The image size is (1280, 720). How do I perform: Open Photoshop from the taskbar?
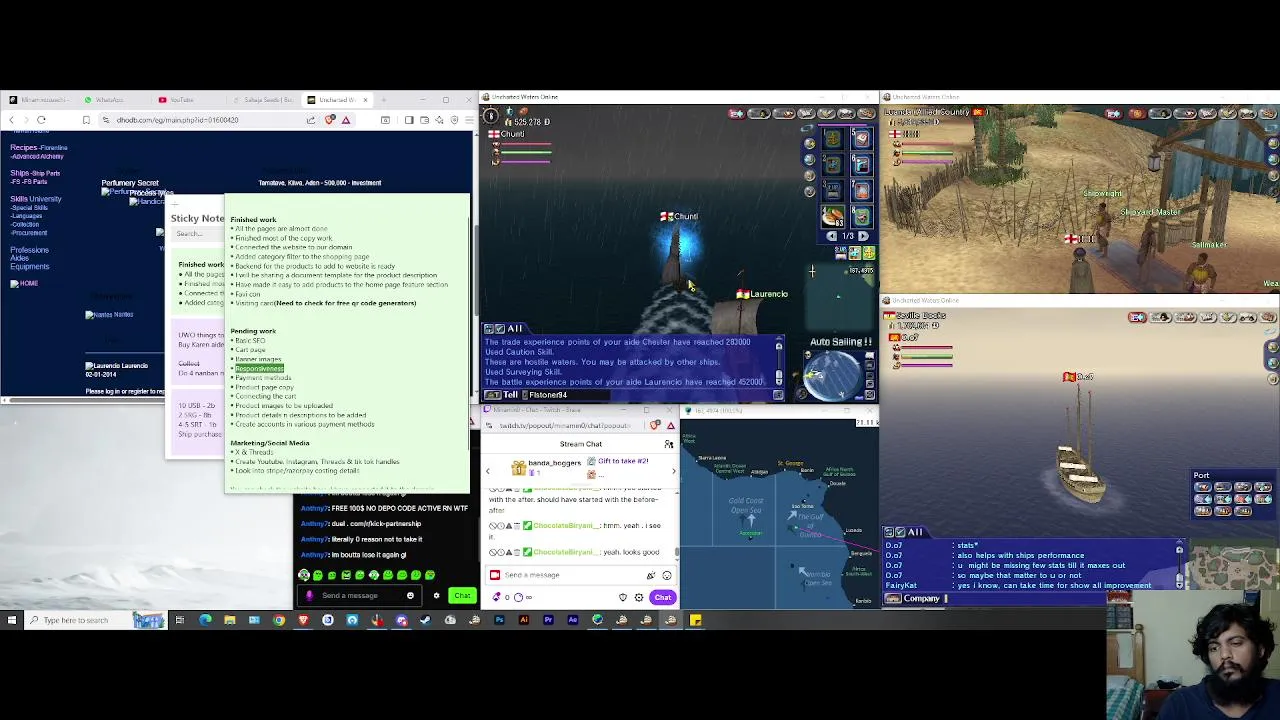pyautogui.click(x=499, y=620)
